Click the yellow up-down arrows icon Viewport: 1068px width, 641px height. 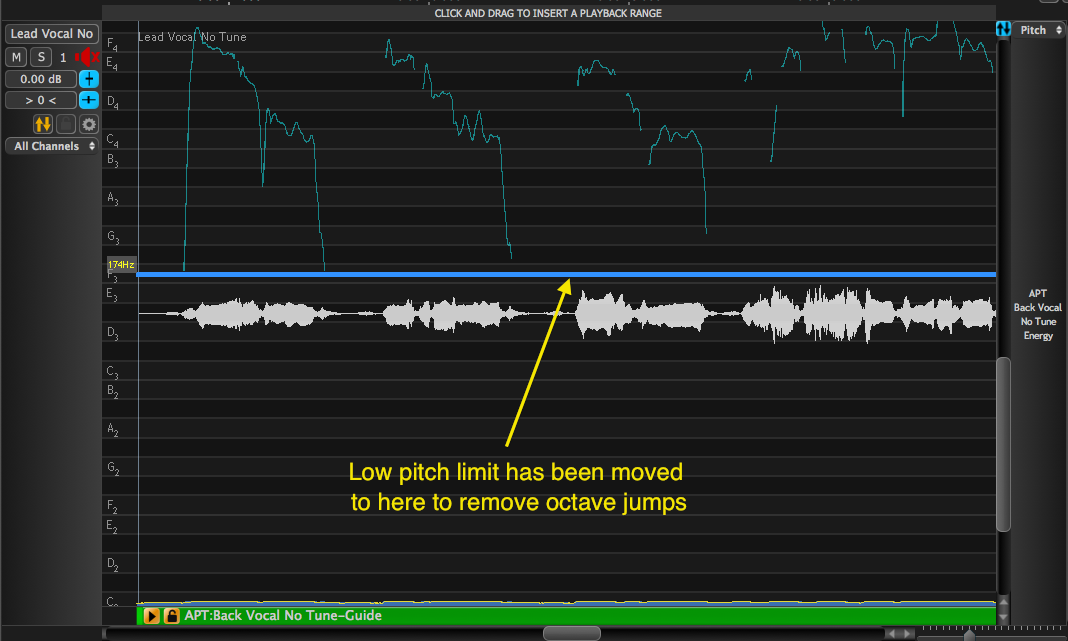point(43,124)
